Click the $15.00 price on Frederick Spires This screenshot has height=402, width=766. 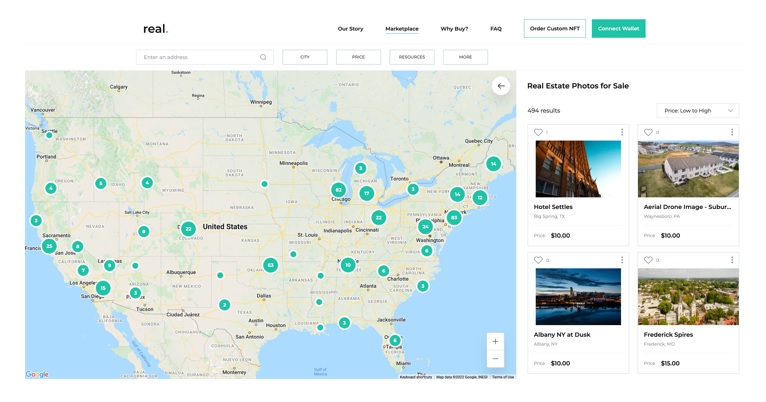click(670, 363)
